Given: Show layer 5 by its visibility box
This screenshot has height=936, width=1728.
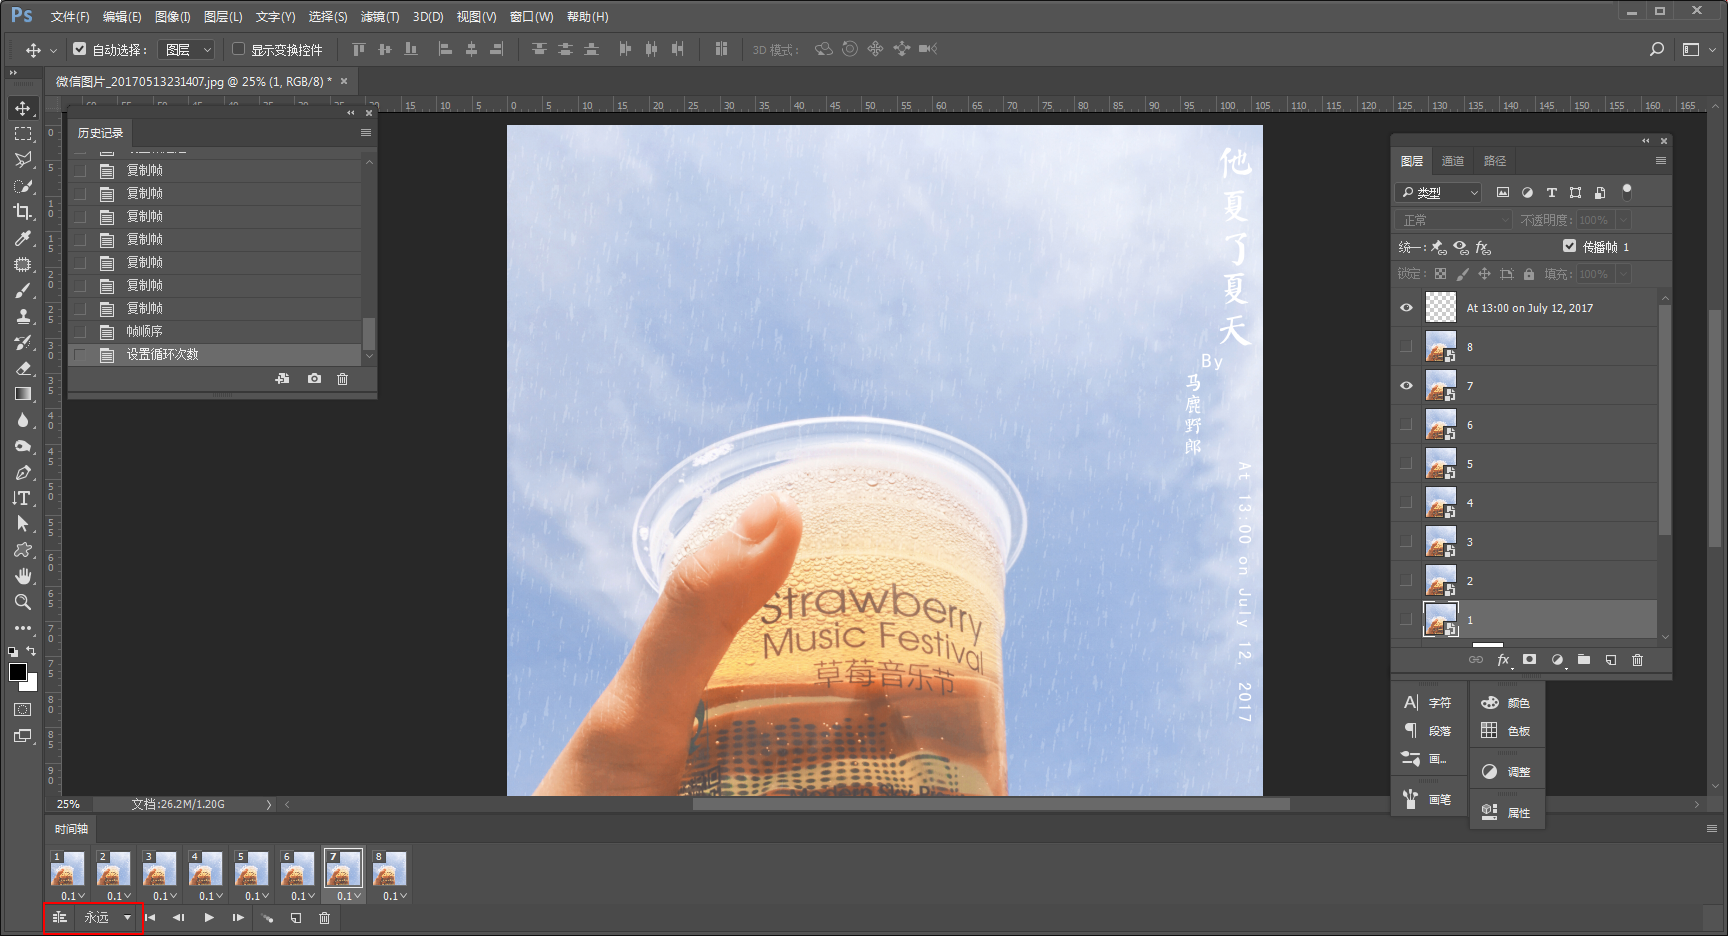Looking at the screenshot, I should (1407, 464).
